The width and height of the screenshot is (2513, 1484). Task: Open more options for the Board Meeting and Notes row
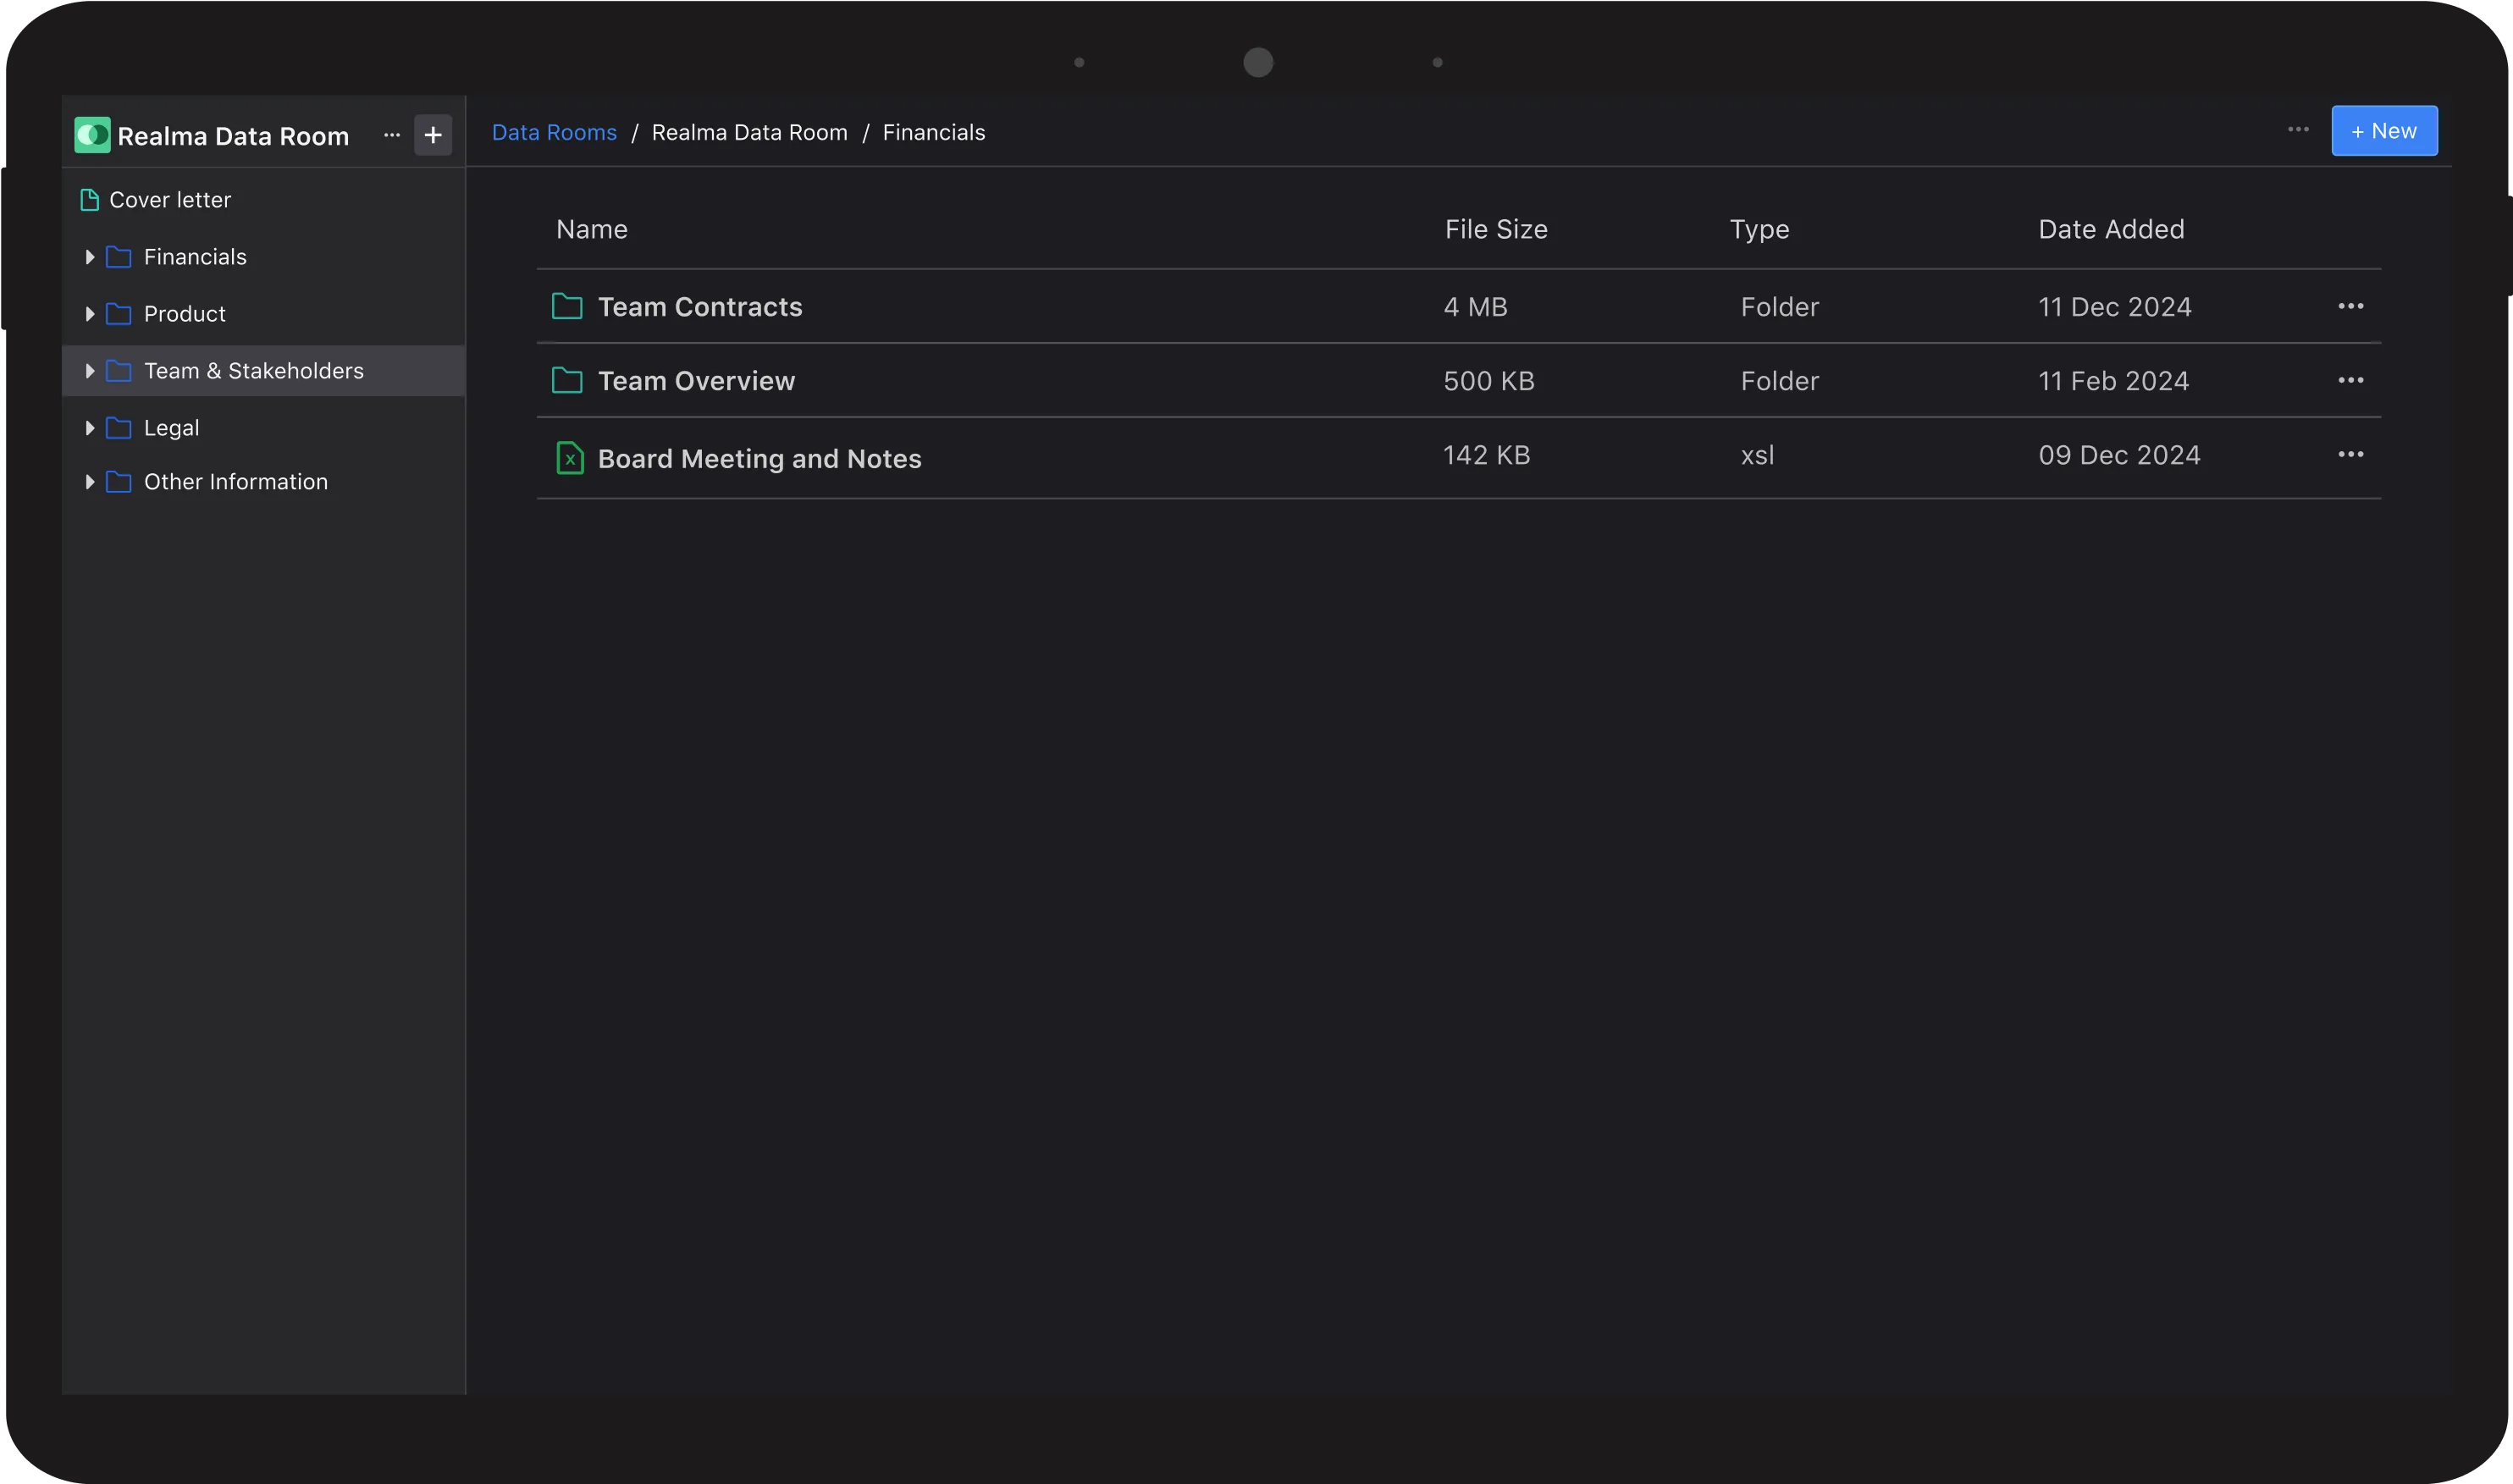pyautogui.click(x=2350, y=454)
